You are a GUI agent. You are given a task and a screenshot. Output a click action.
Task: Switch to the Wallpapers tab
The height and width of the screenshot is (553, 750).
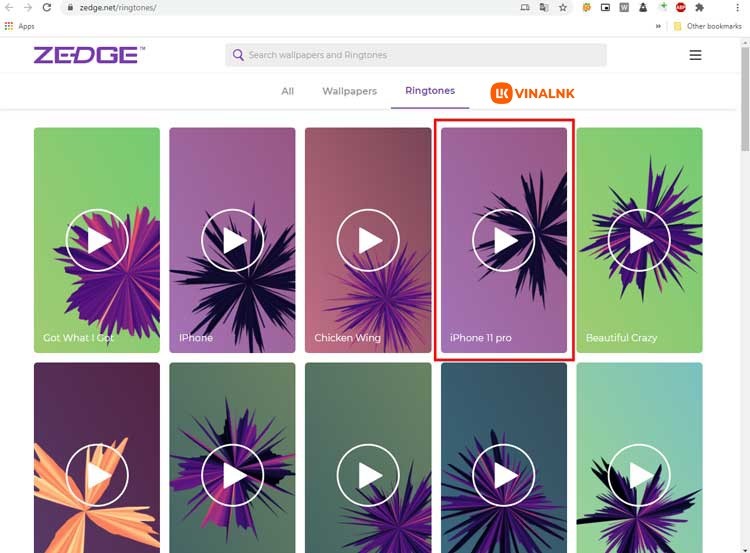pos(349,91)
